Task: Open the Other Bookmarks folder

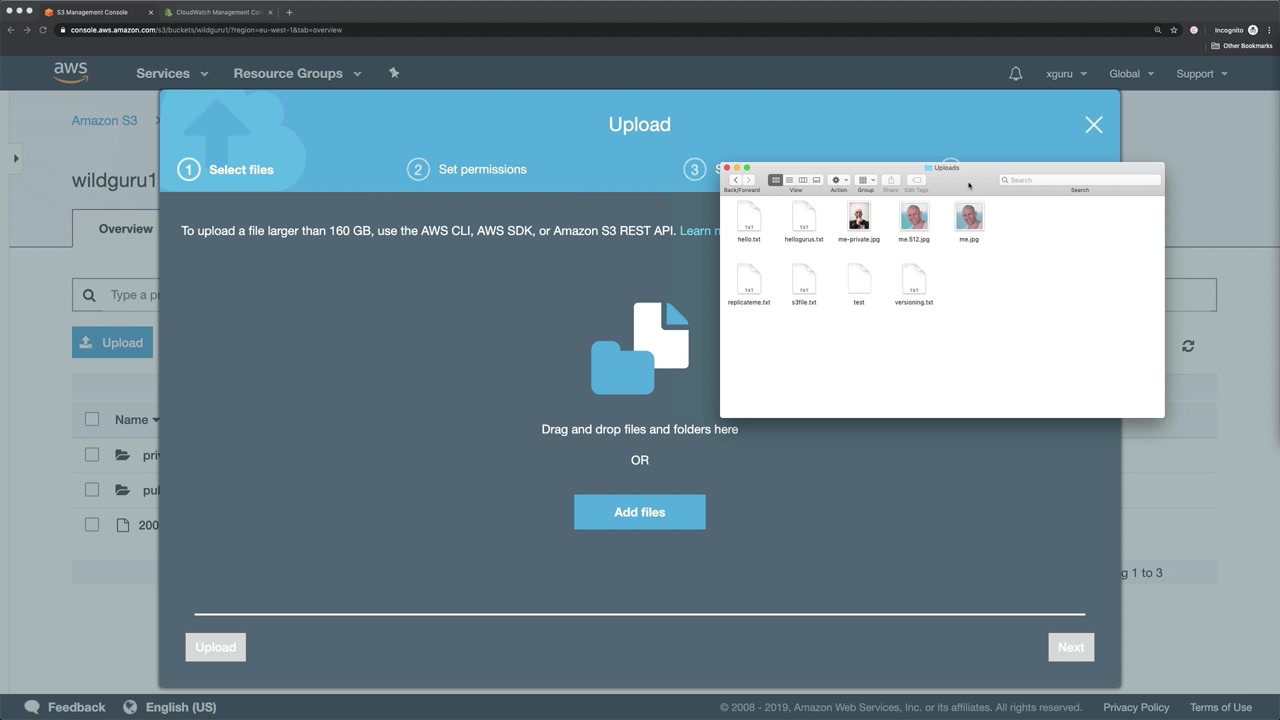Action: (x=1242, y=46)
